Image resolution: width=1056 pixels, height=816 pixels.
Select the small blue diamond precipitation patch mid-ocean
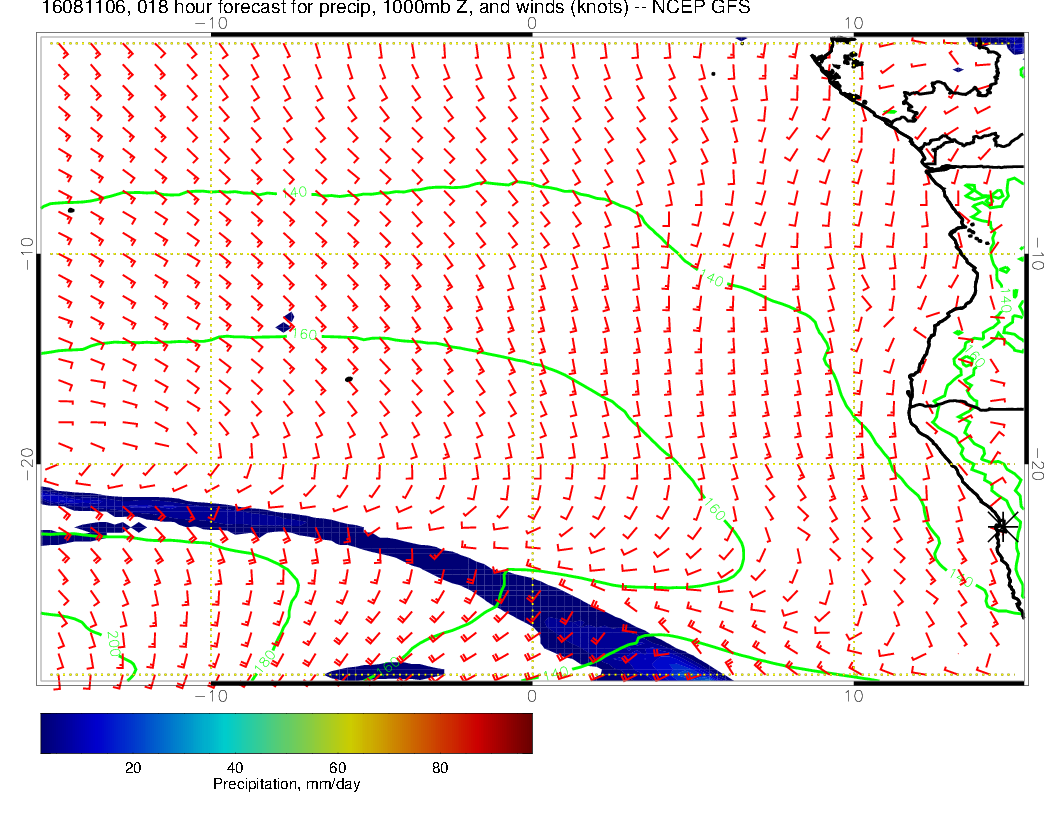(287, 322)
